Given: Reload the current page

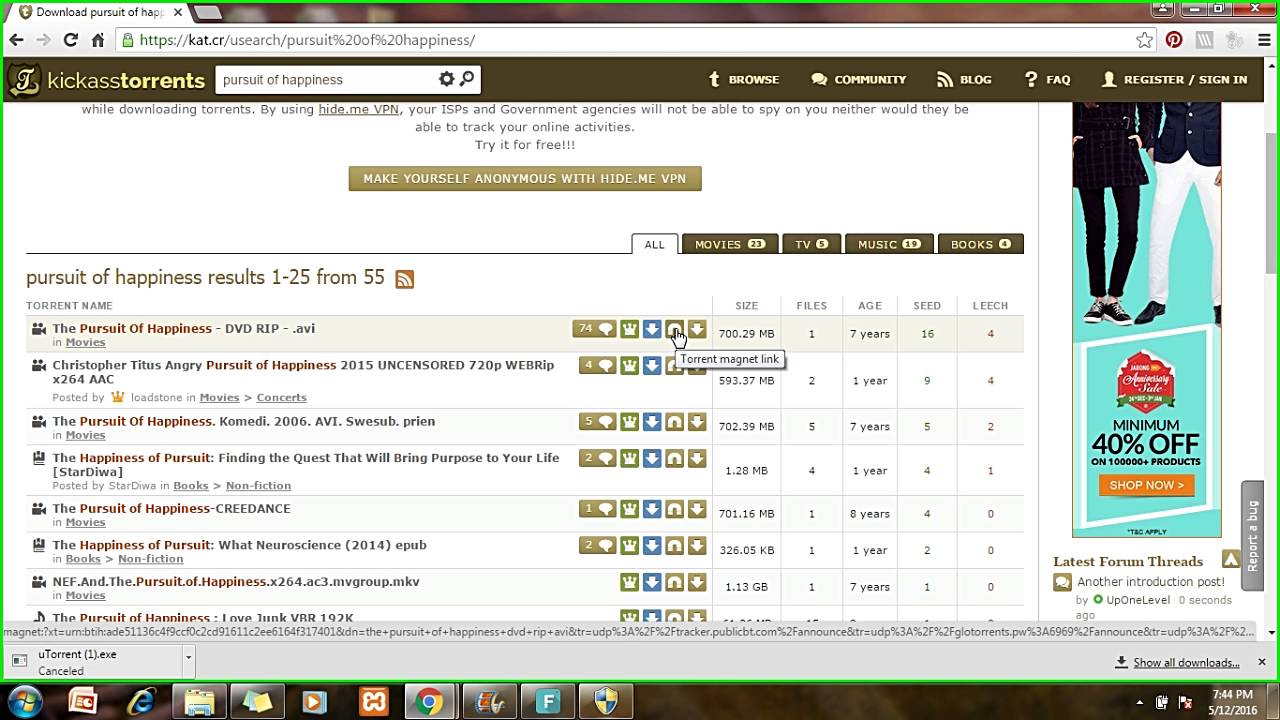Looking at the screenshot, I should (x=70, y=40).
